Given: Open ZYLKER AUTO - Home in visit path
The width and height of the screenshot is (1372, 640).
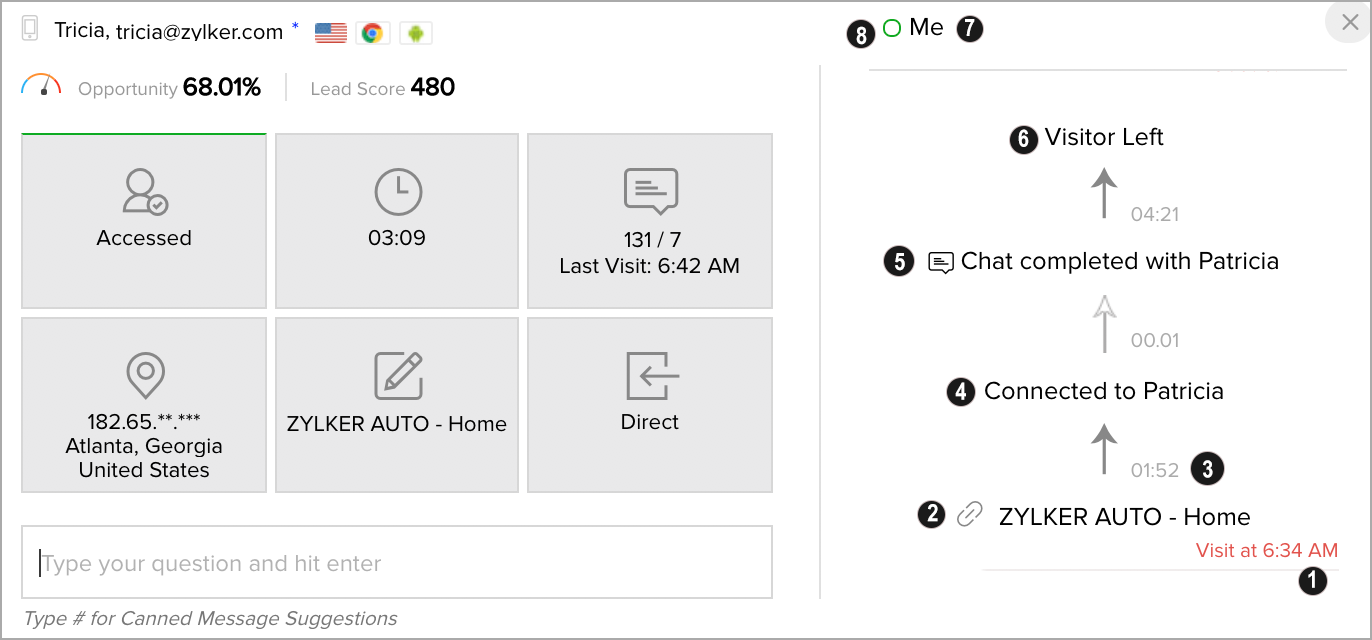Looking at the screenshot, I should (x=1124, y=517).
